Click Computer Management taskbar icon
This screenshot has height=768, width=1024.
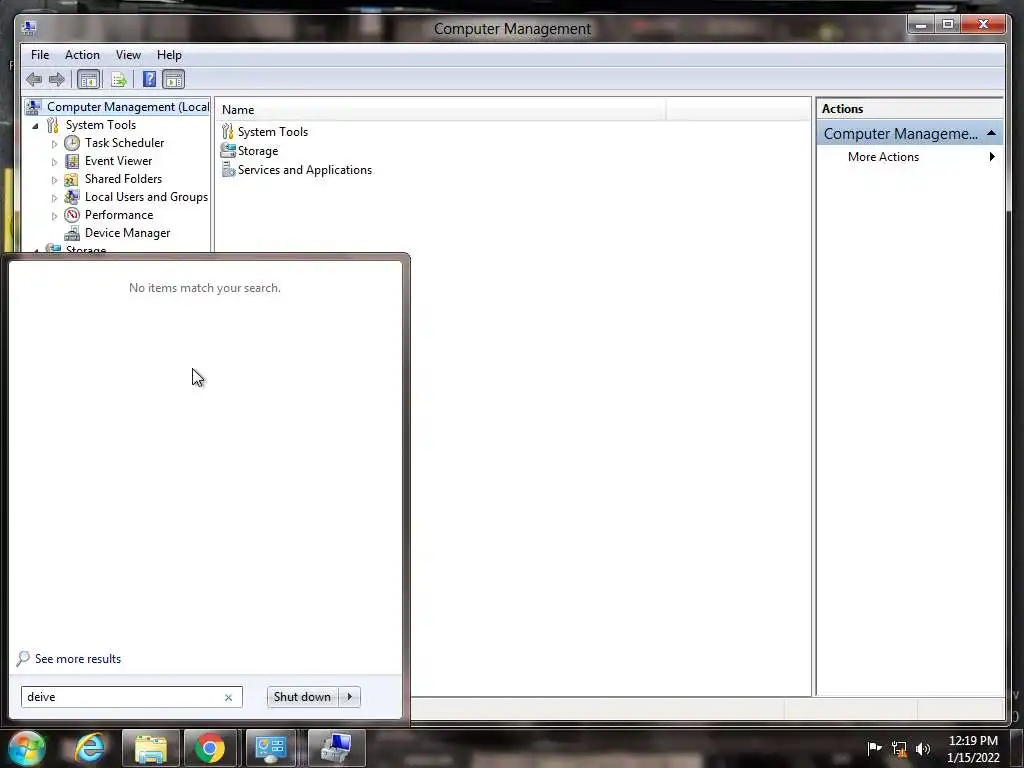[x=336, y=748]
